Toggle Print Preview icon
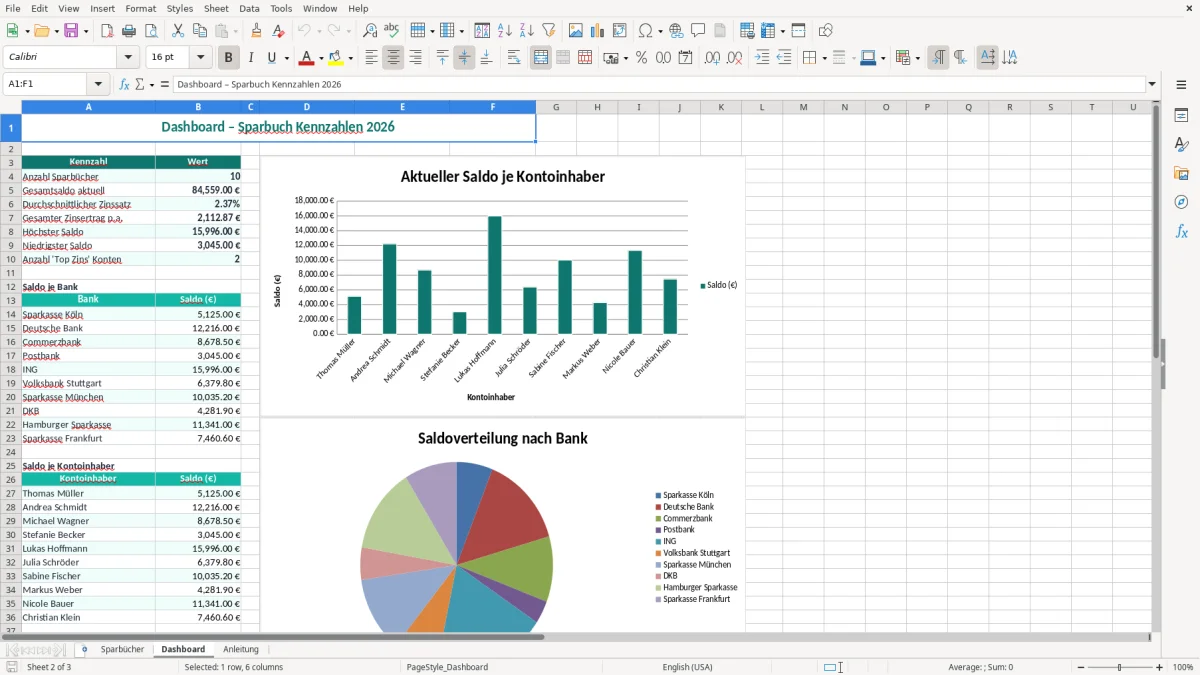Viewport: 1200px width, 675px height. 151,31
